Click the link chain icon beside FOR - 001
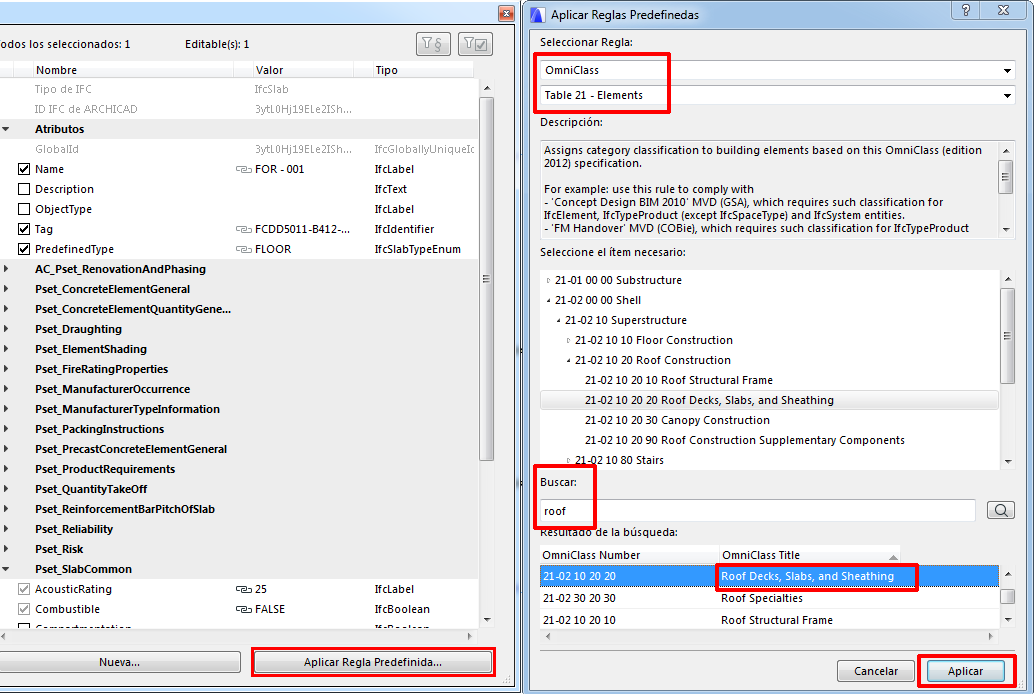 [x=243, y=170]
